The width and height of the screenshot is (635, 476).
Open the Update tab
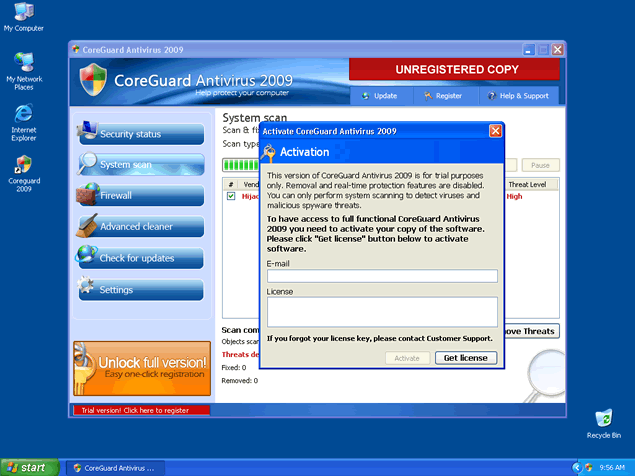click(x=379, y=96)
